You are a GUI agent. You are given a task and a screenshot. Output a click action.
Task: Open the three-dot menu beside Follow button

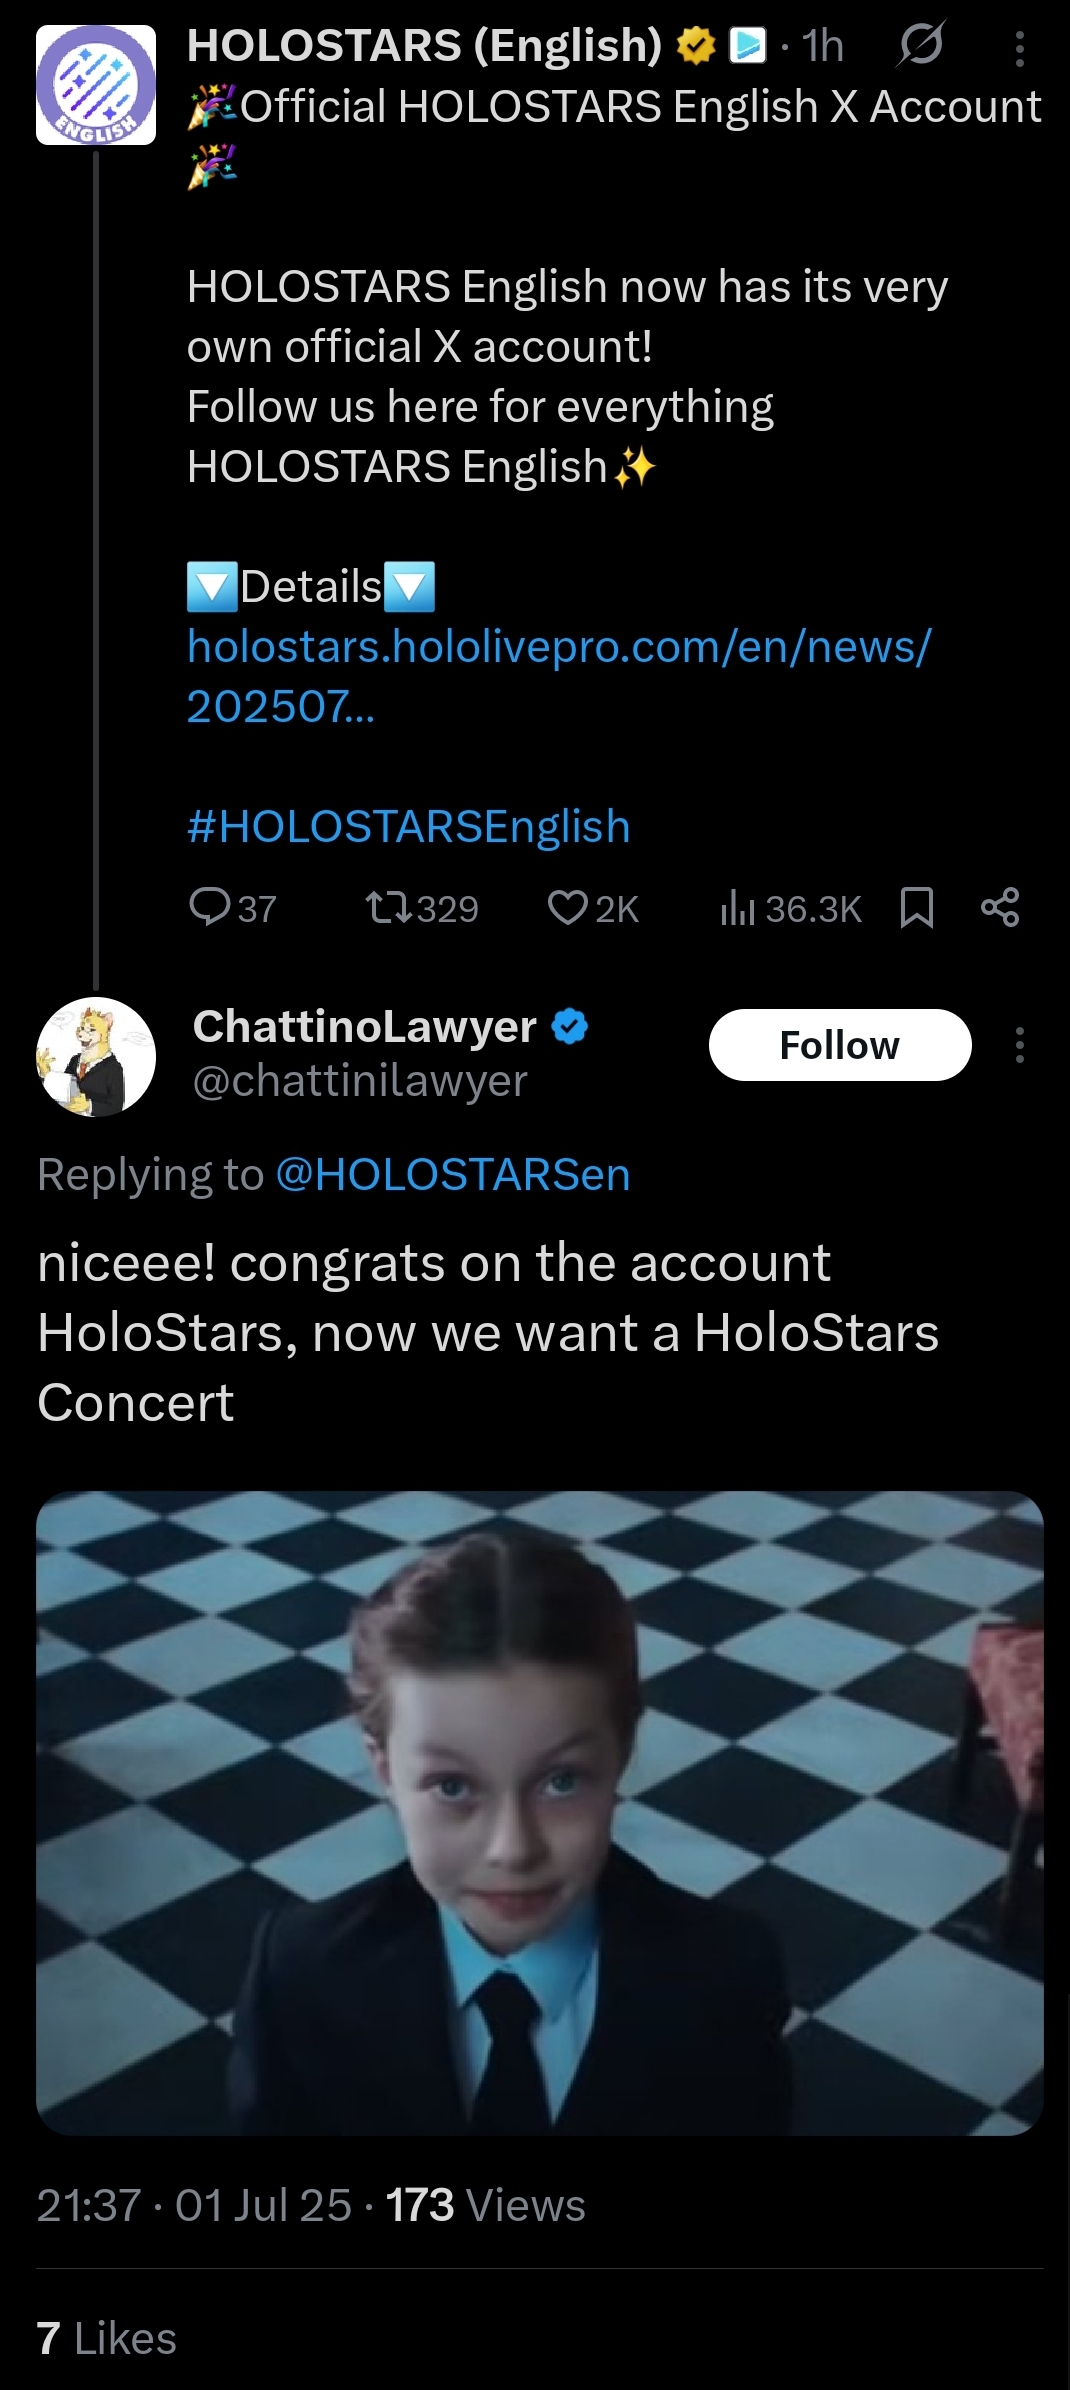pyautogui.click(x=1019, y=1045)
